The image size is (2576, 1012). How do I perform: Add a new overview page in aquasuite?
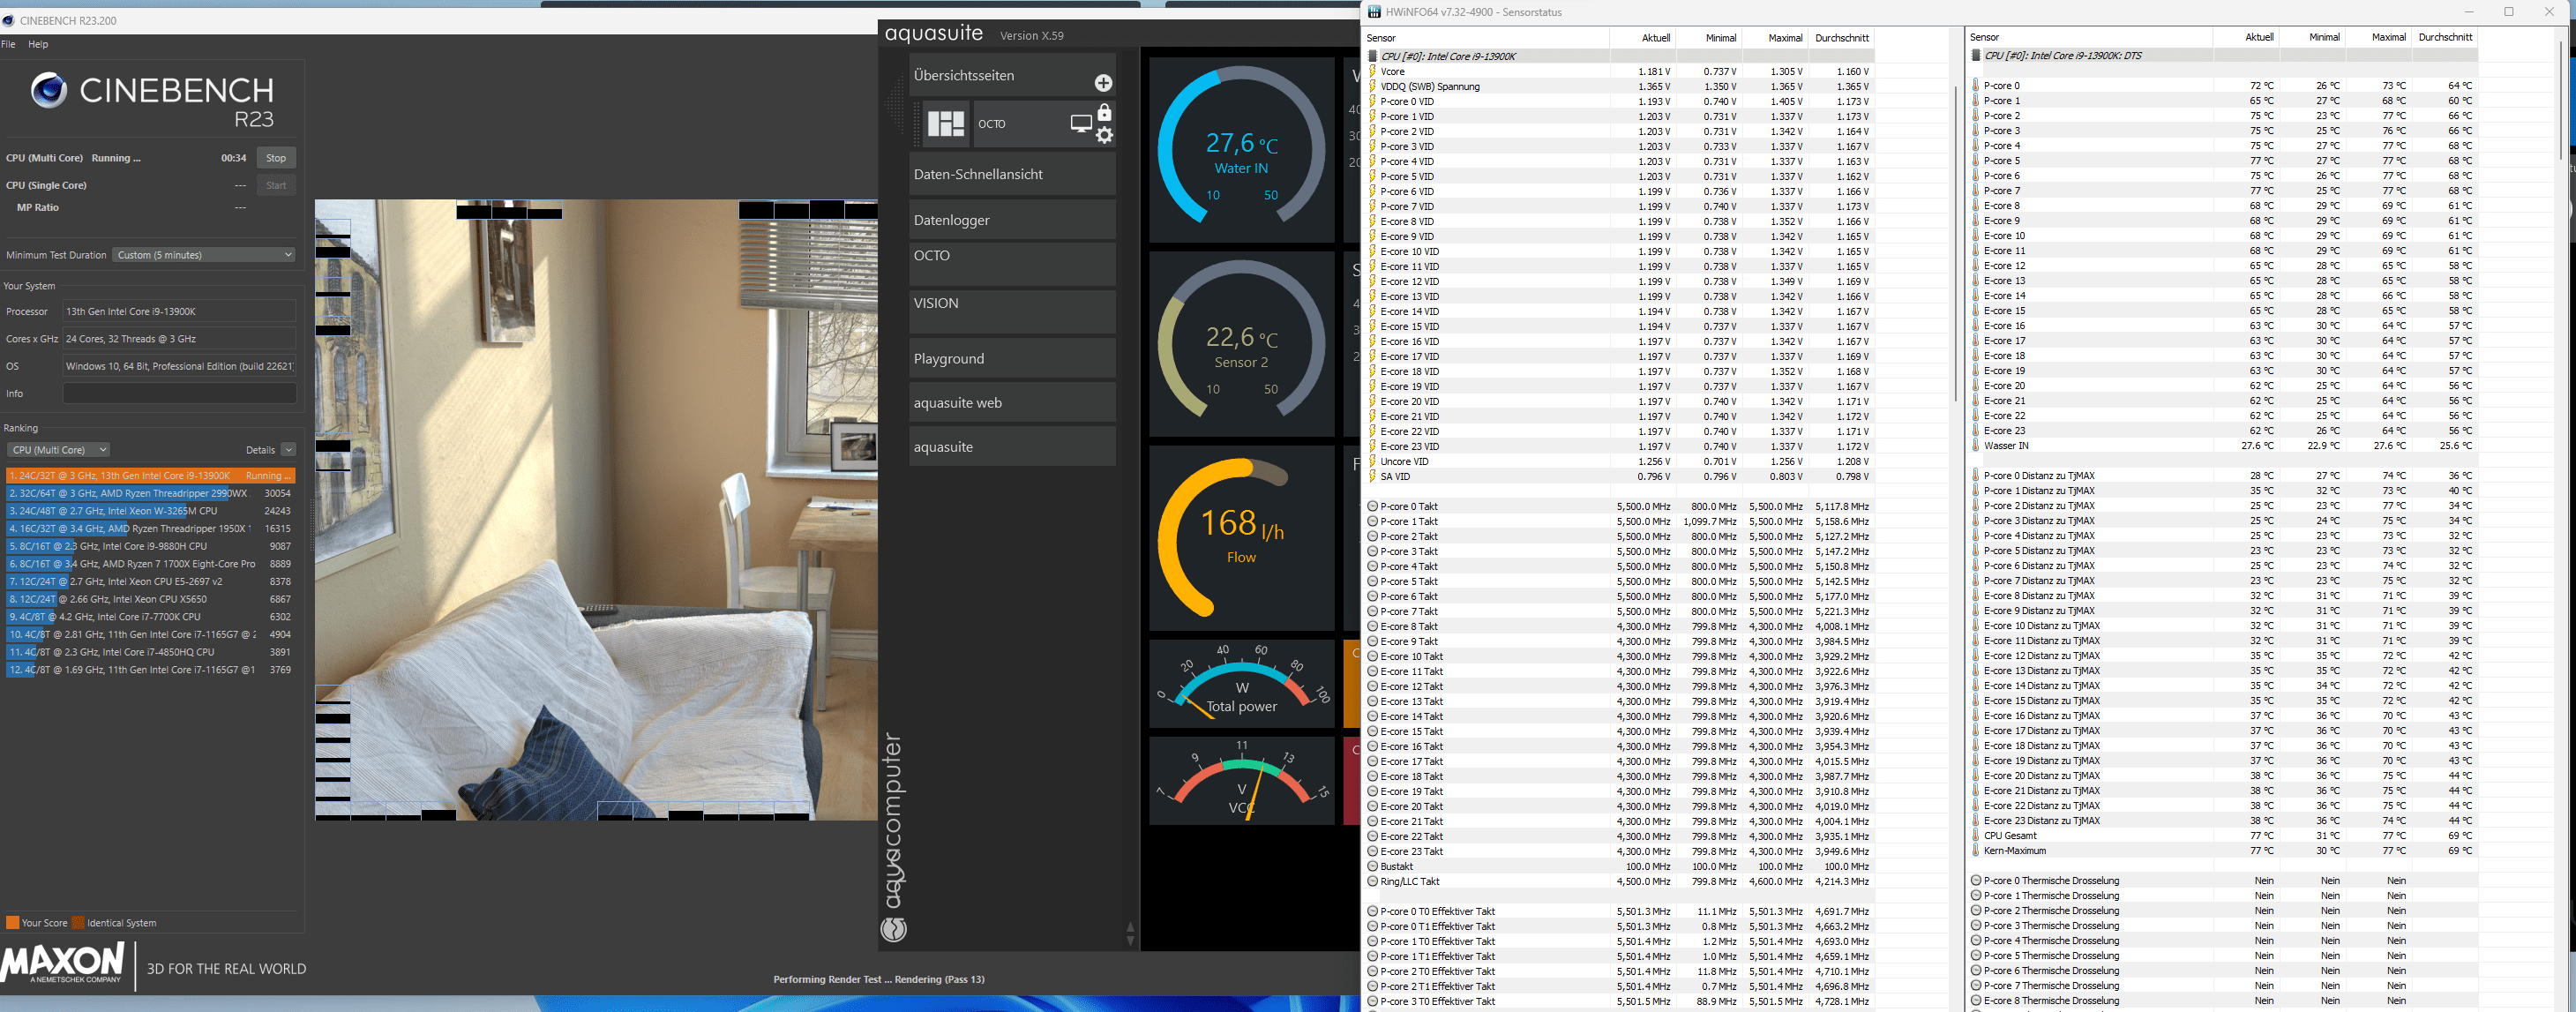tap(1103, 83)
